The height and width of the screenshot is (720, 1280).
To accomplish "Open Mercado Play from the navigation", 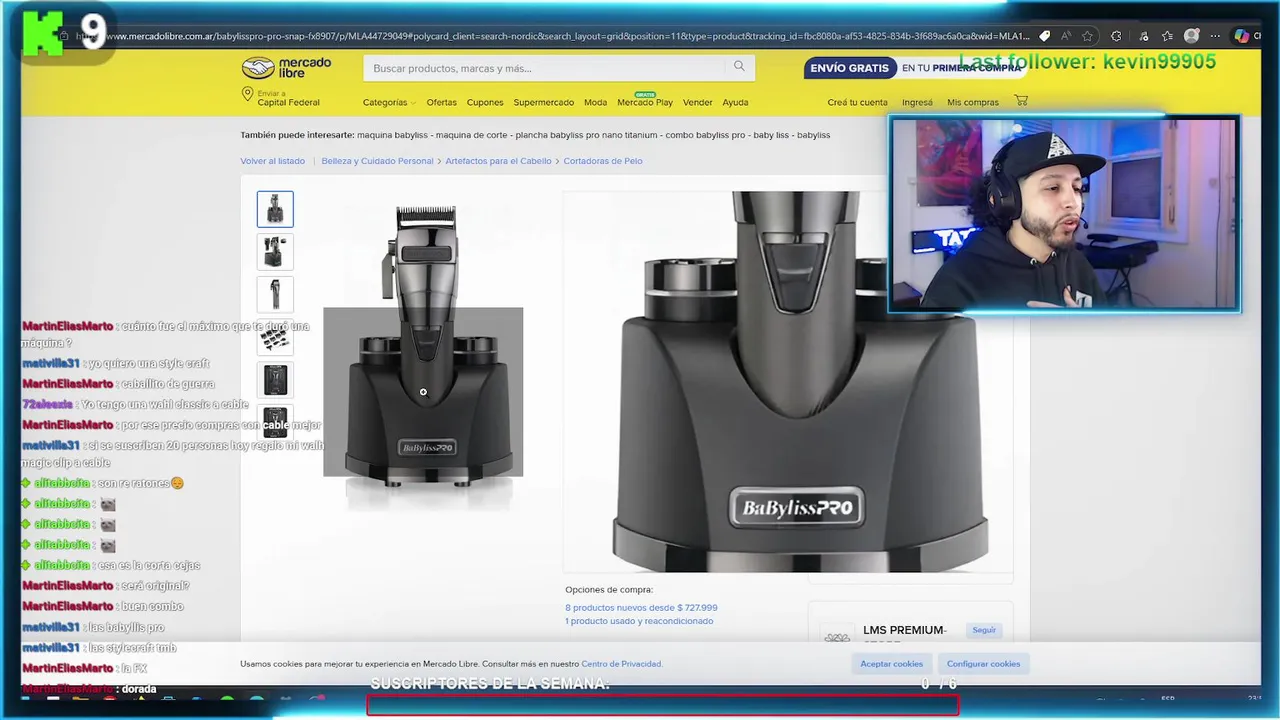I will 645,101.
